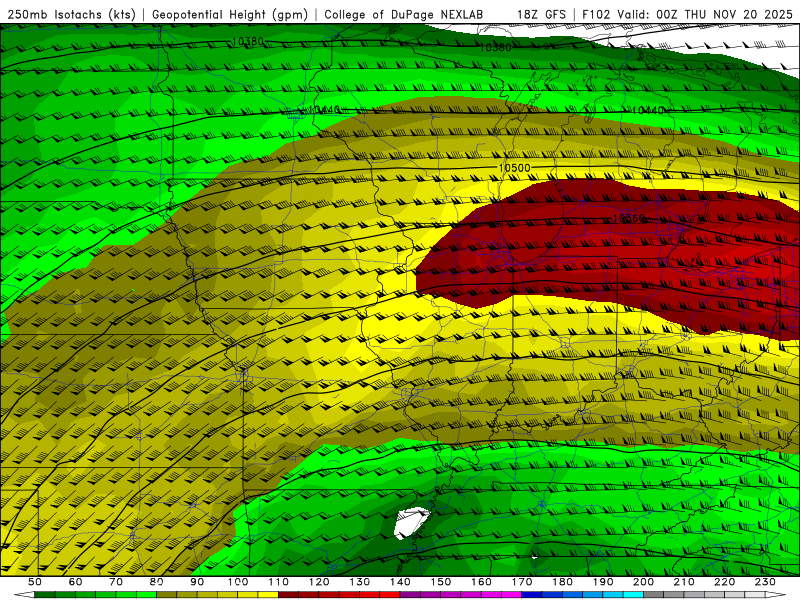Click the 'College of DuPage NEXLAB' credit
This screenshot has height=600, width=800.
pyautogui.click(x=404, y=14)
